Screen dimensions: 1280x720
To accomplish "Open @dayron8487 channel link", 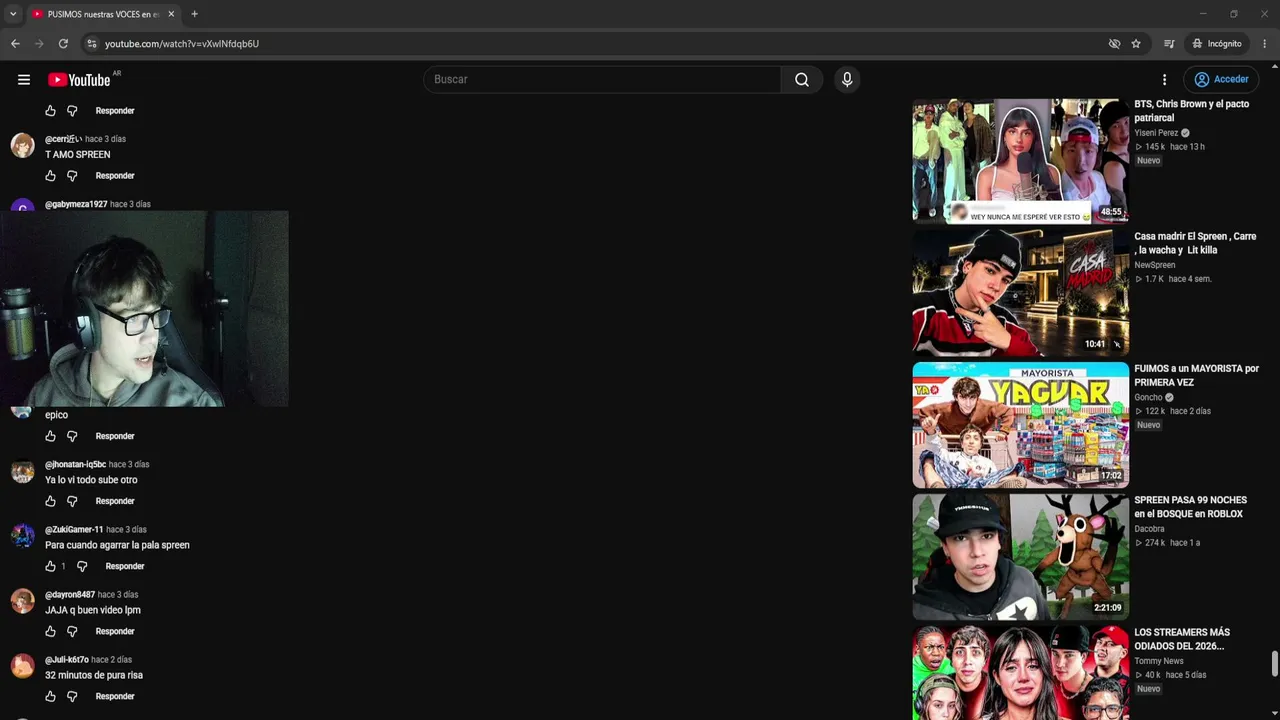I will click(x=70, y=594).
